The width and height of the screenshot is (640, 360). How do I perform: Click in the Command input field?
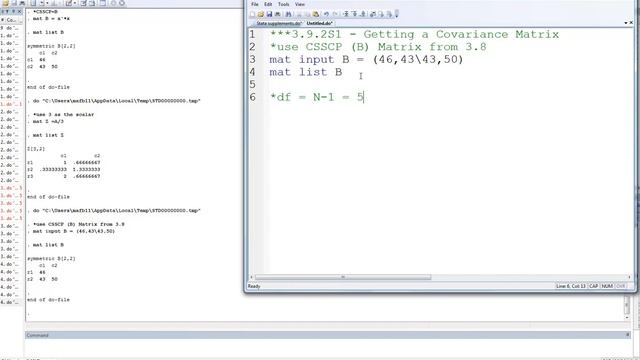pyautogui.click(x=327, y=348)
